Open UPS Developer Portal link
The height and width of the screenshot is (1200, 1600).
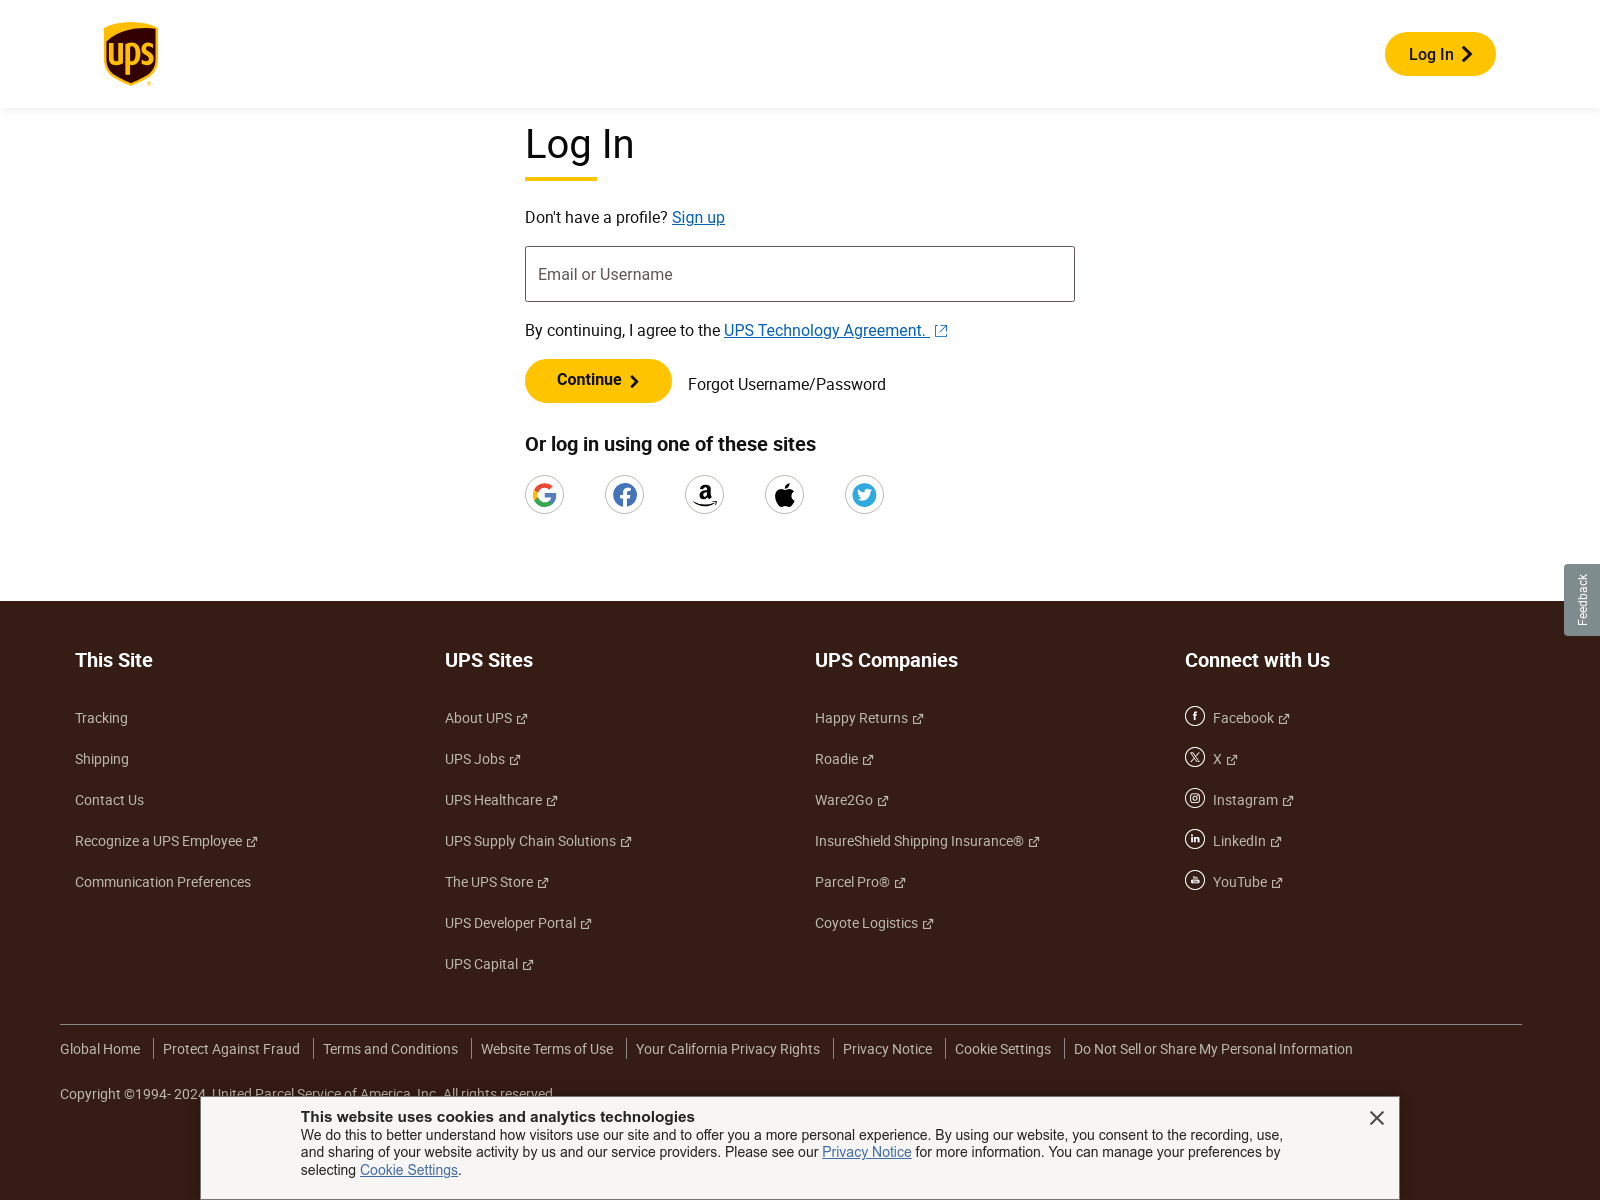tap(518, 923)
